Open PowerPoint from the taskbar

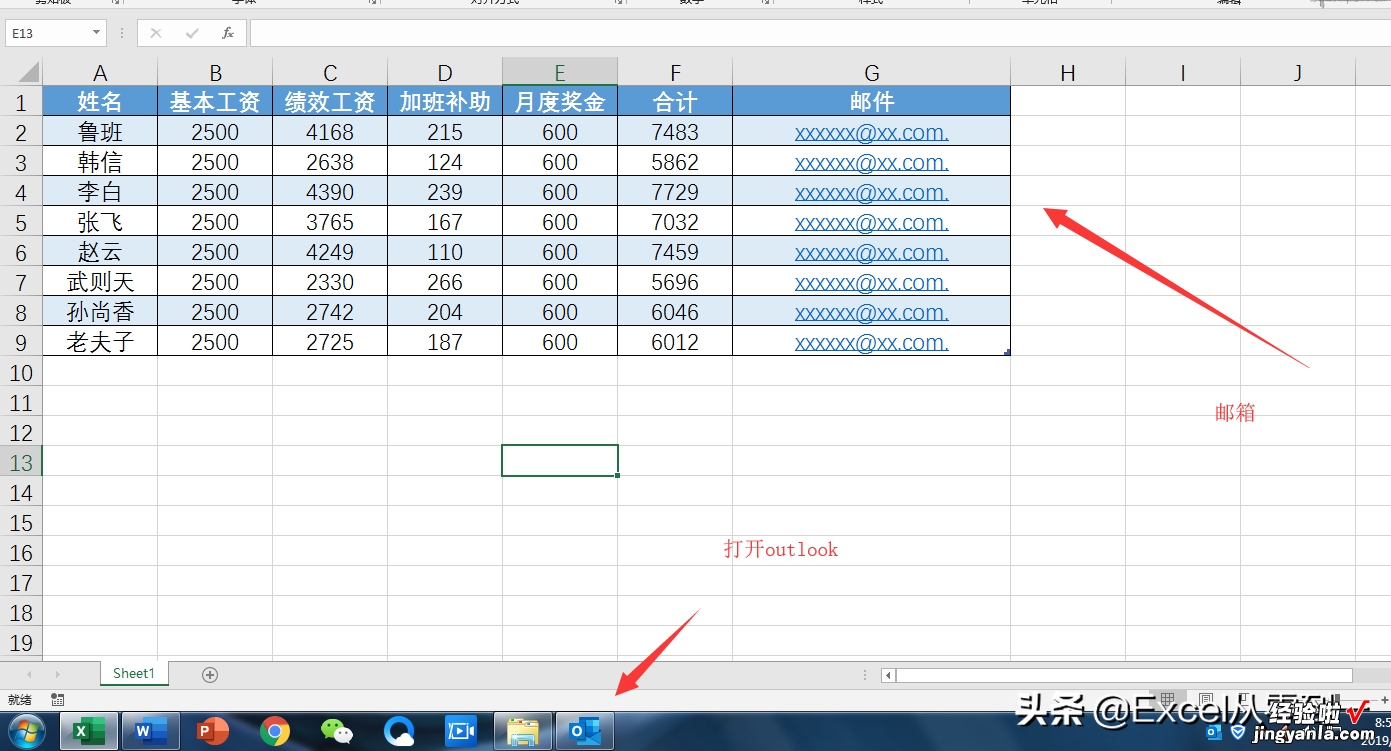212,732
